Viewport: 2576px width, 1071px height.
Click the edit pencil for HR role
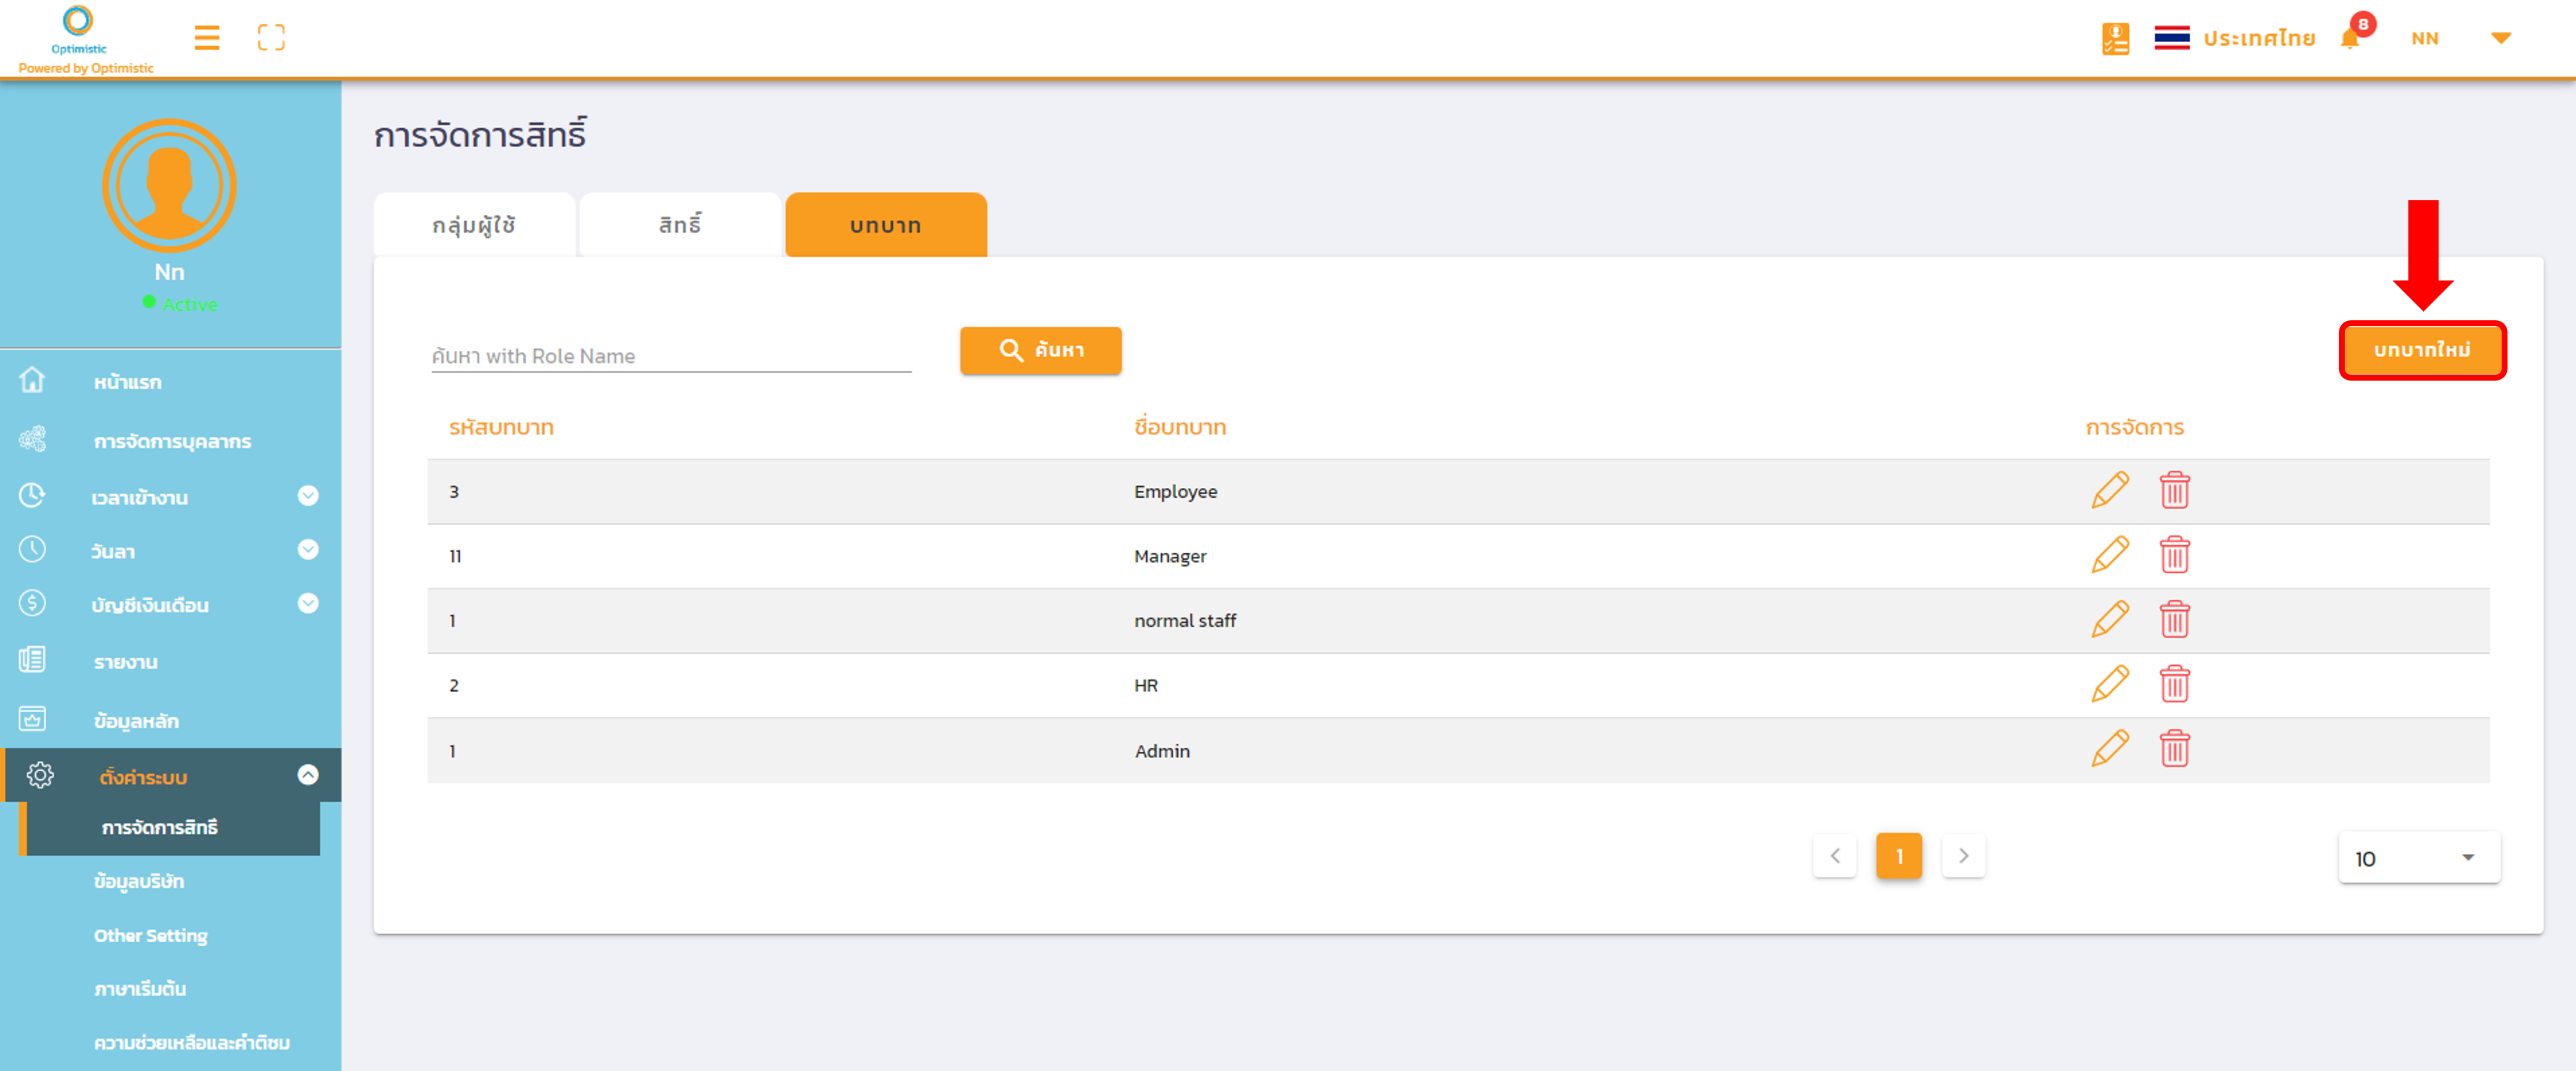2110,685
